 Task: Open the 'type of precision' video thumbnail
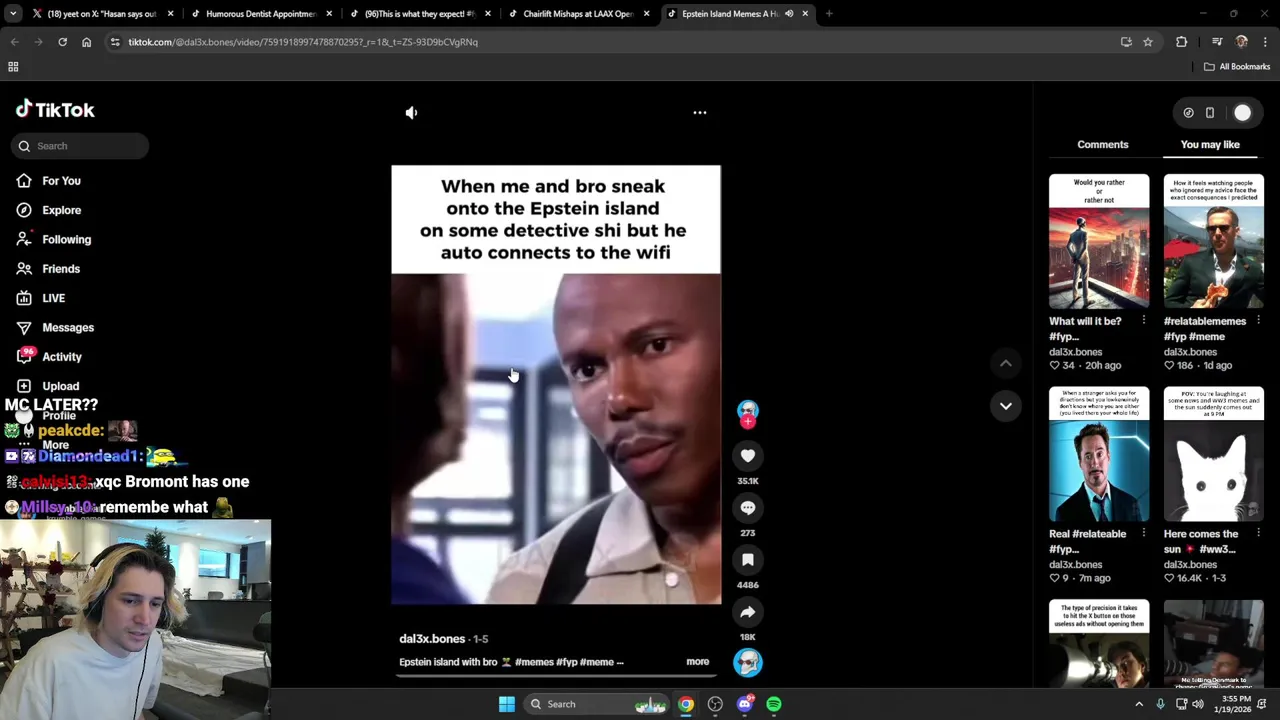click(x=1099, y=644)
